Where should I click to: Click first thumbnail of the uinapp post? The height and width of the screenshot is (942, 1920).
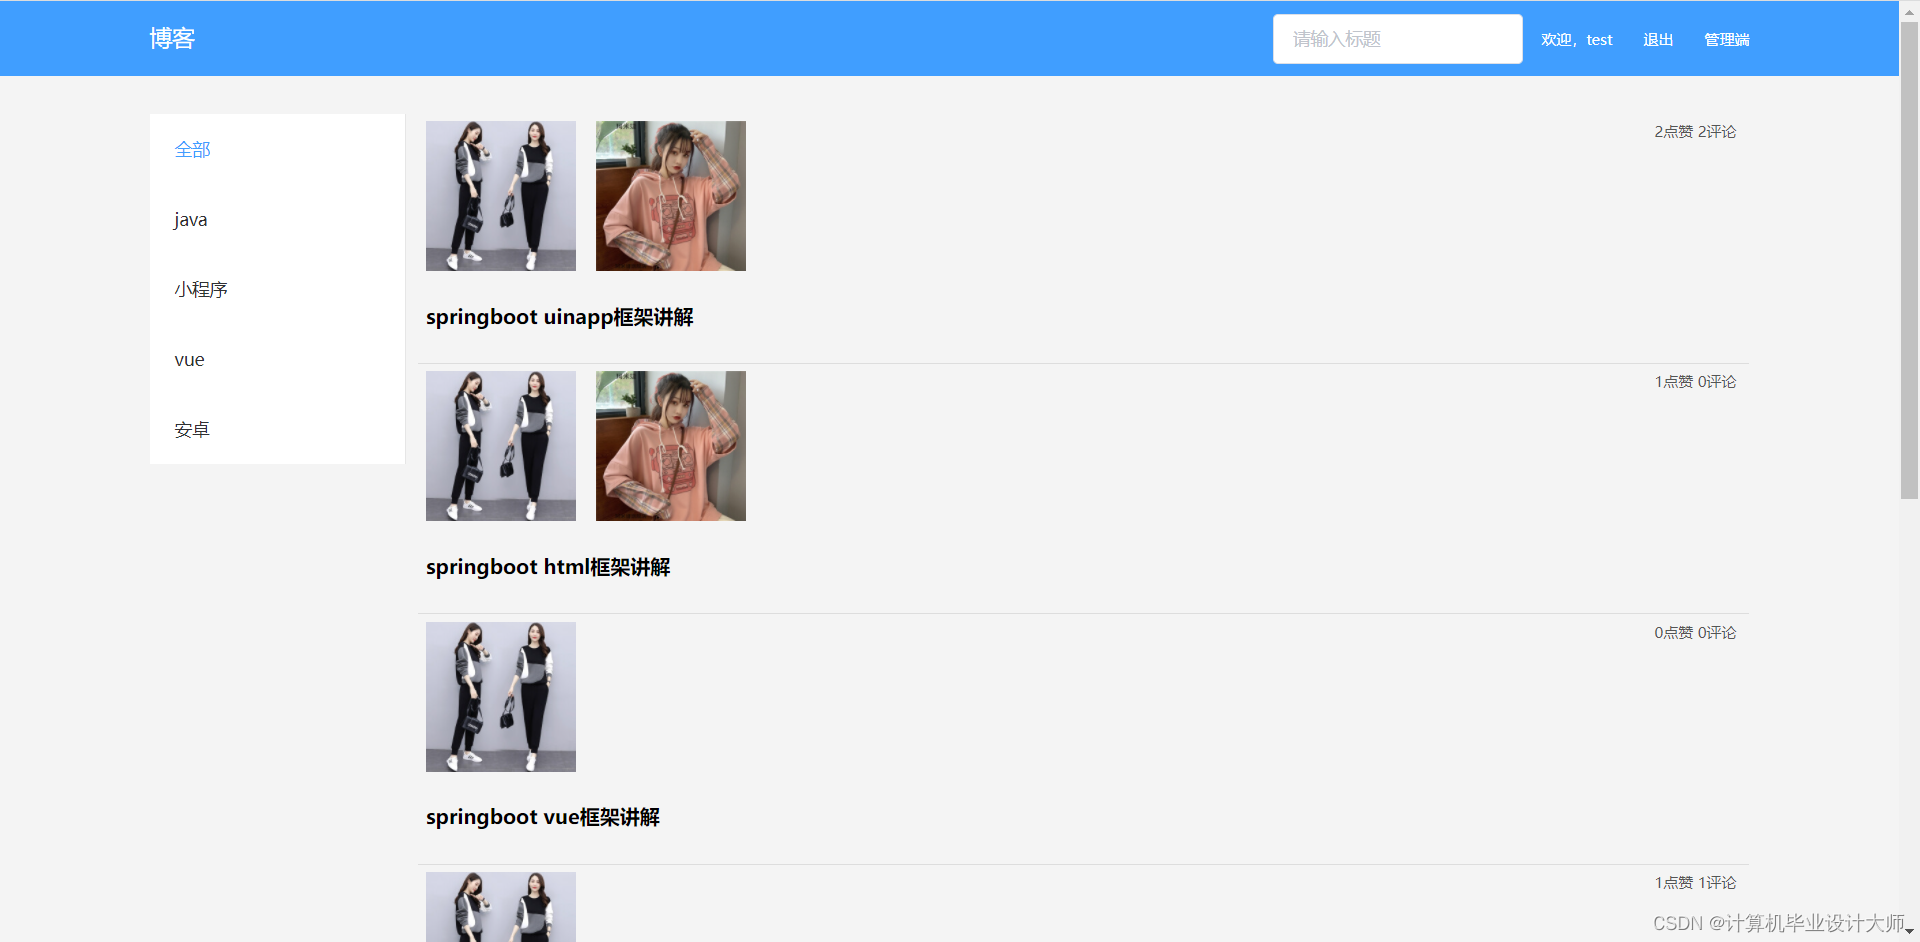[x=501, y=196]
